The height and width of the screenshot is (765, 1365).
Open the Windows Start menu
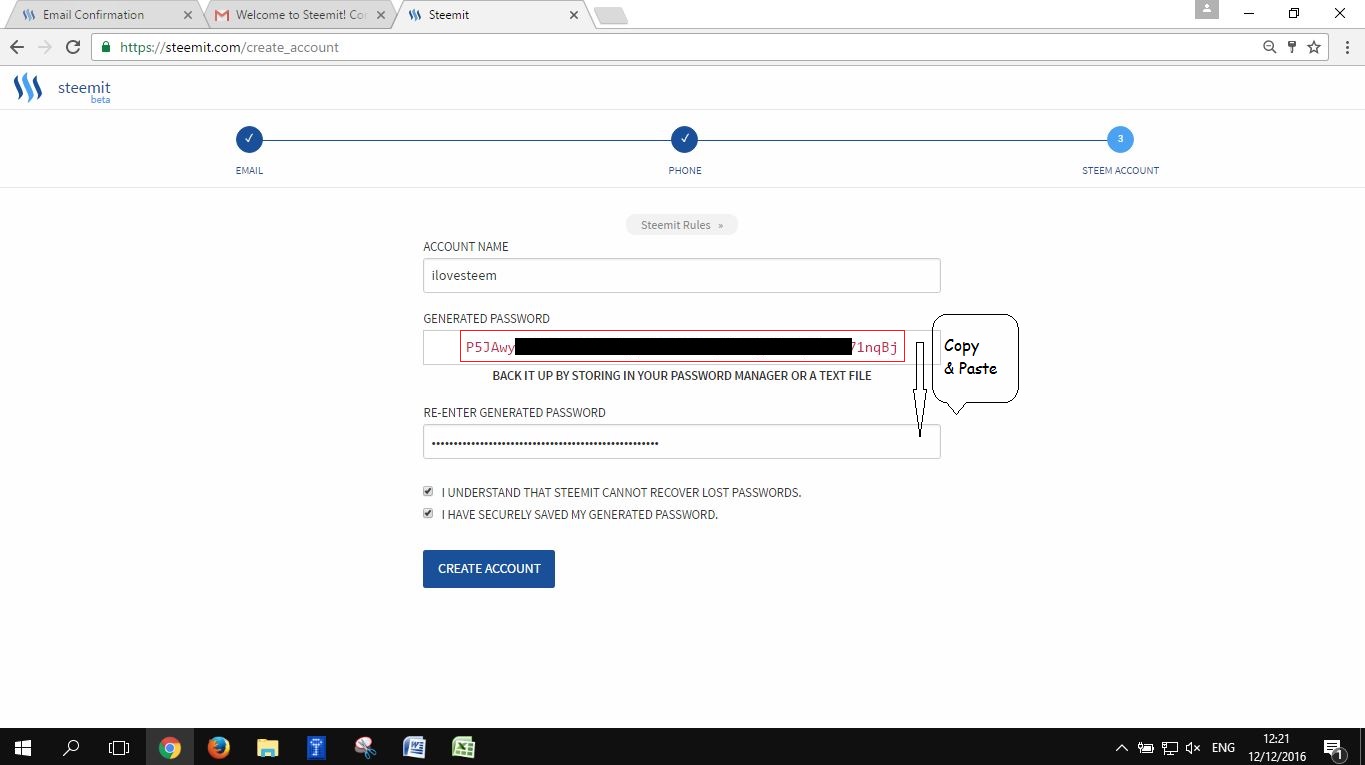coord(23,747)
